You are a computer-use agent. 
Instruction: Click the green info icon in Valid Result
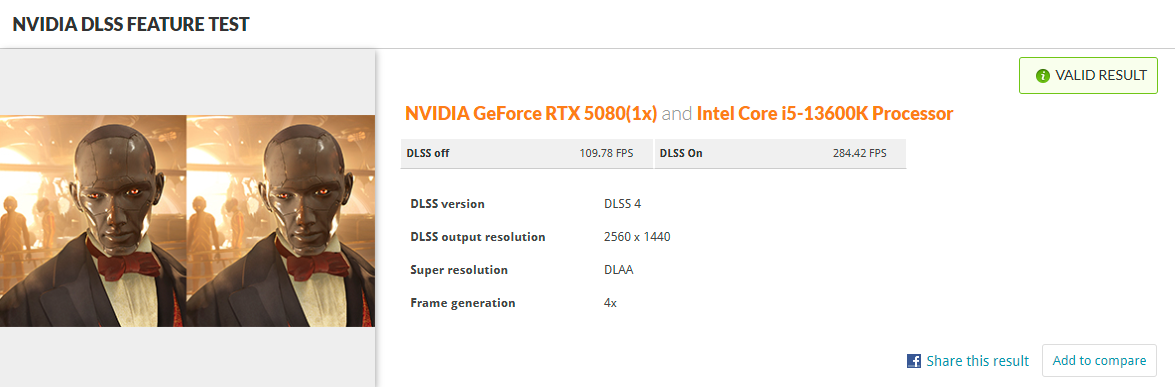[1042, 76]
